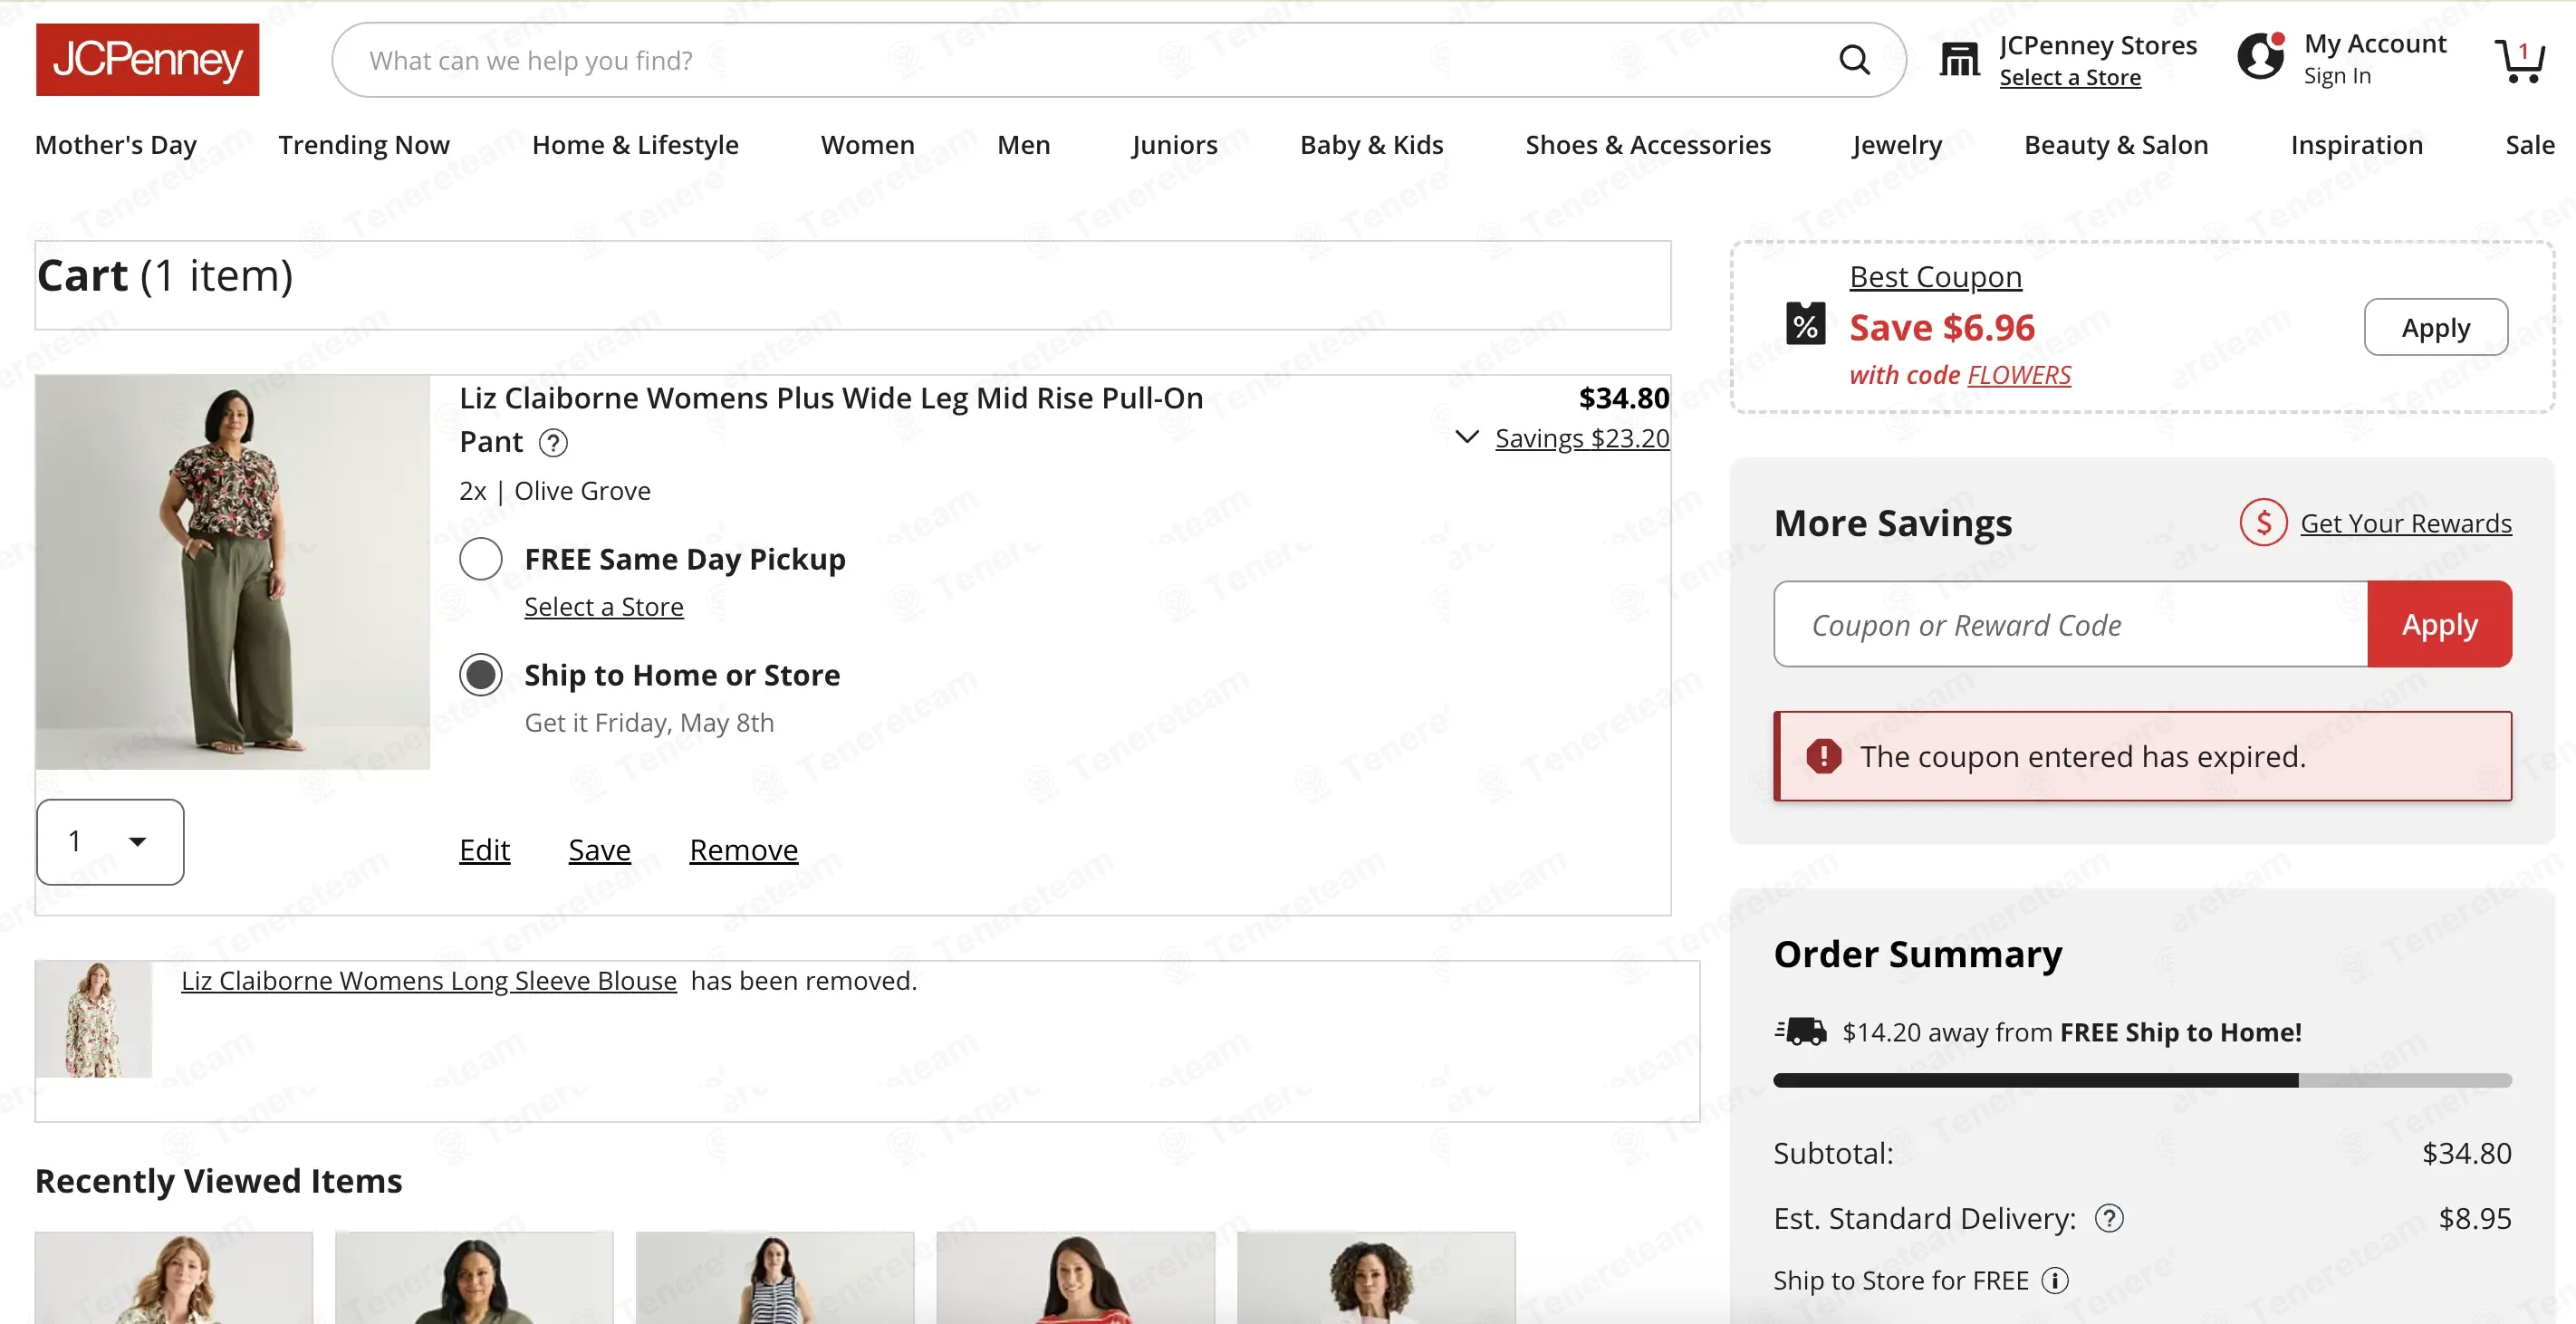Viewport: 2576px width, 1324px height.
Task: Click the JCPenney Stores building icon
Action: tap(1959, 60)
